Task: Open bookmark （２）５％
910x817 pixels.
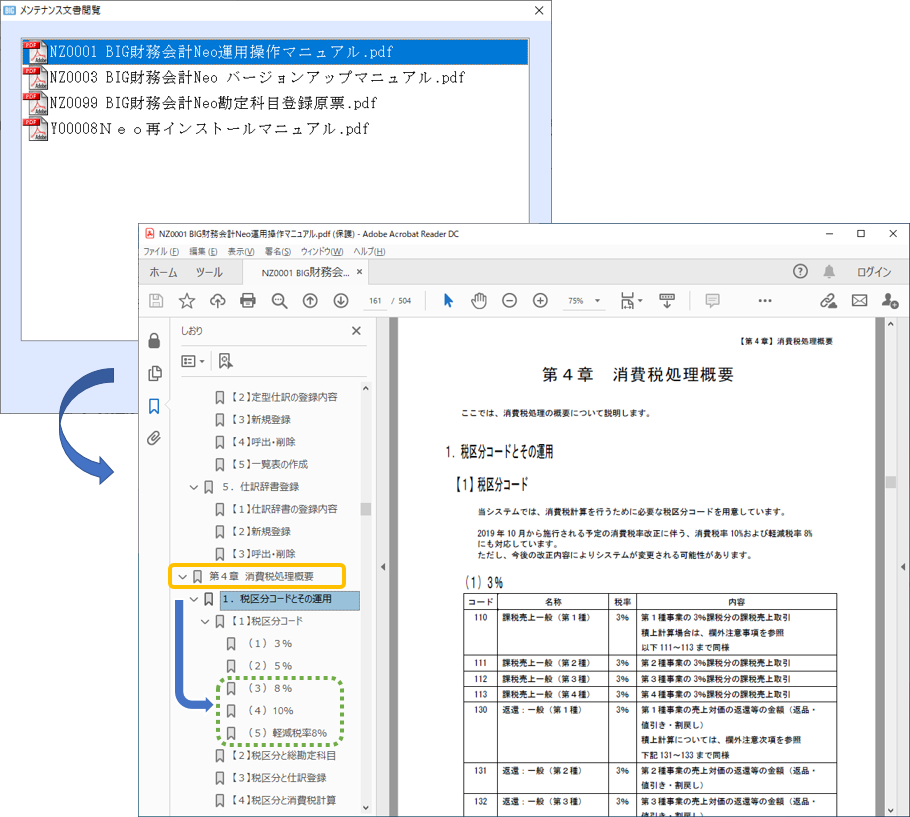Action: [270, 666]
